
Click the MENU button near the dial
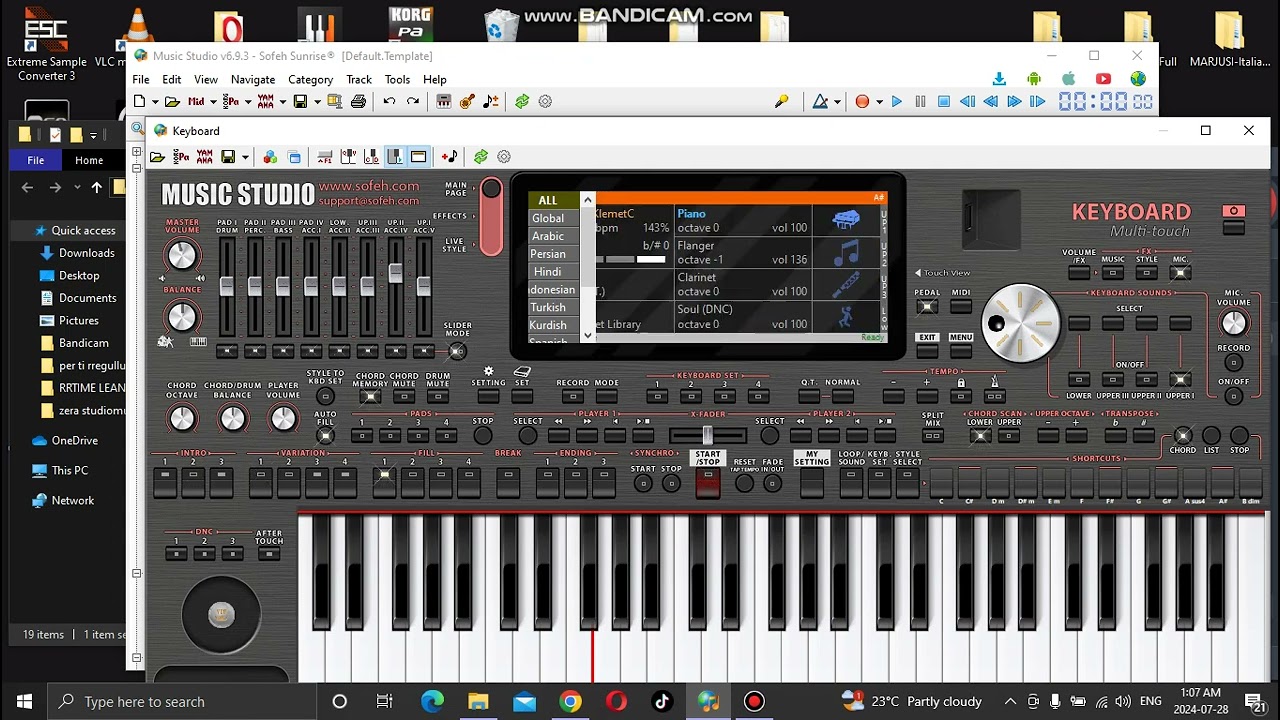[x=961, y=352]
